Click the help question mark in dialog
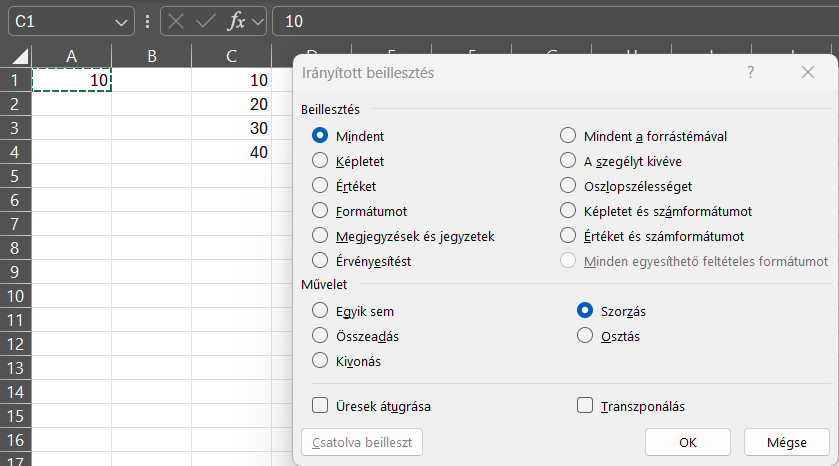 tap(751, 72)
